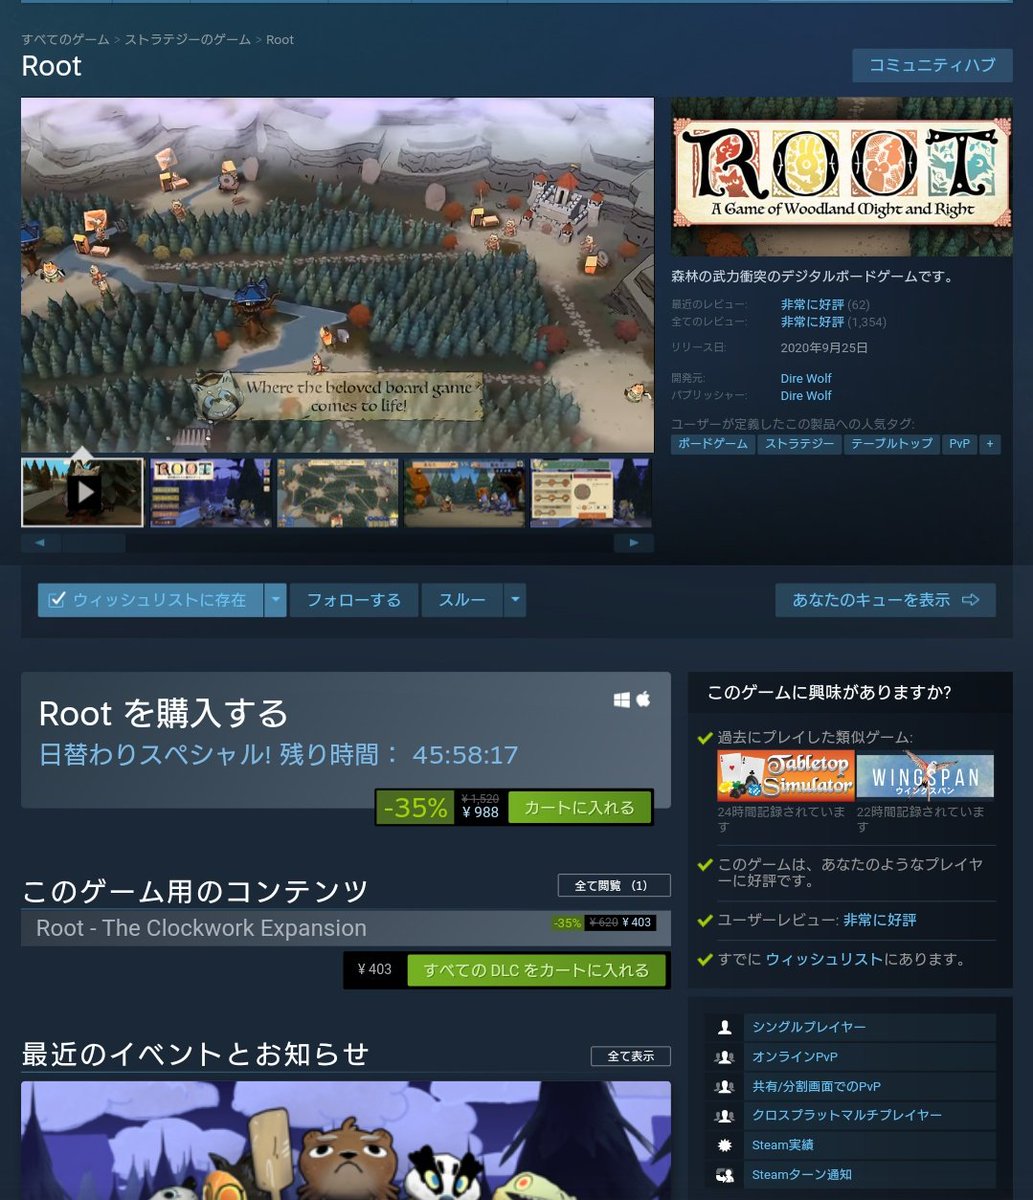The image size is (1033, 1200).
Task: Click the -35% discount badge for Root
Action: 415,808
